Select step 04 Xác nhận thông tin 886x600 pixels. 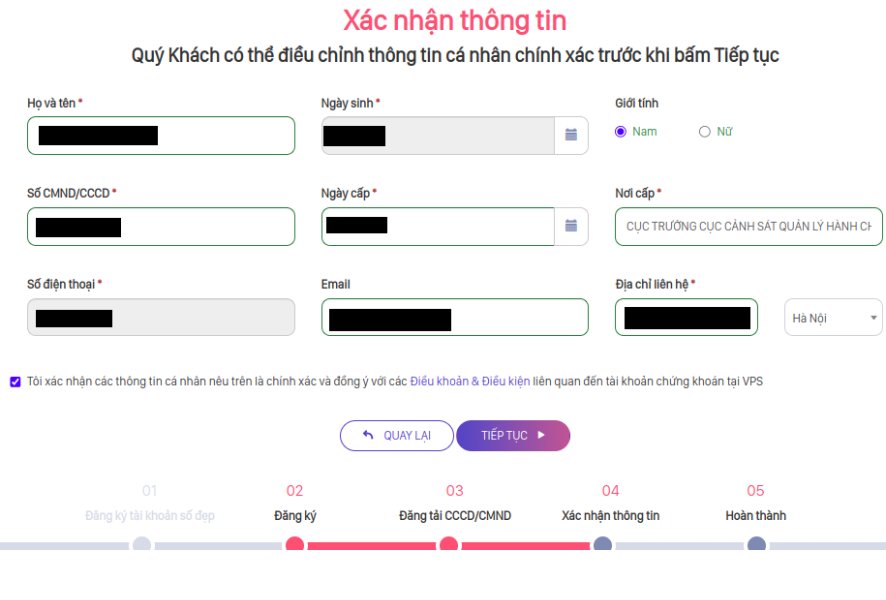(603, 545)
